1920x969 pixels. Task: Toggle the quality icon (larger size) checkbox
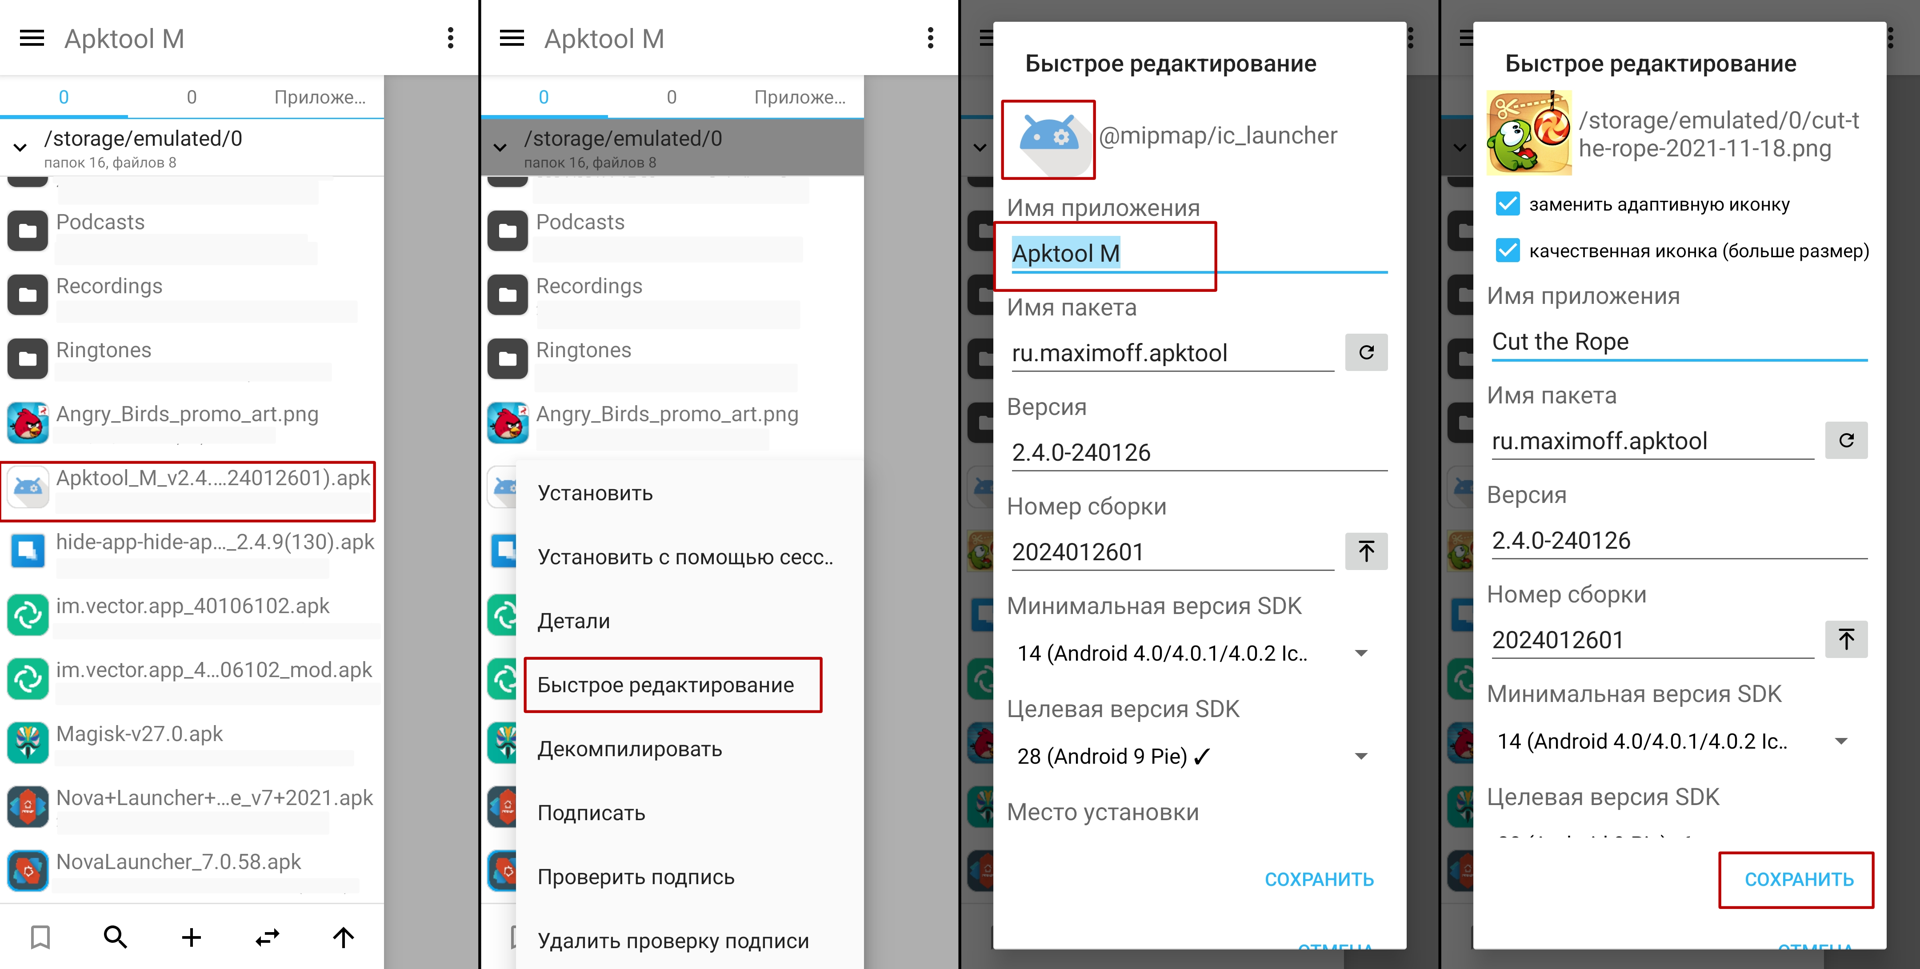(1507, 250)
